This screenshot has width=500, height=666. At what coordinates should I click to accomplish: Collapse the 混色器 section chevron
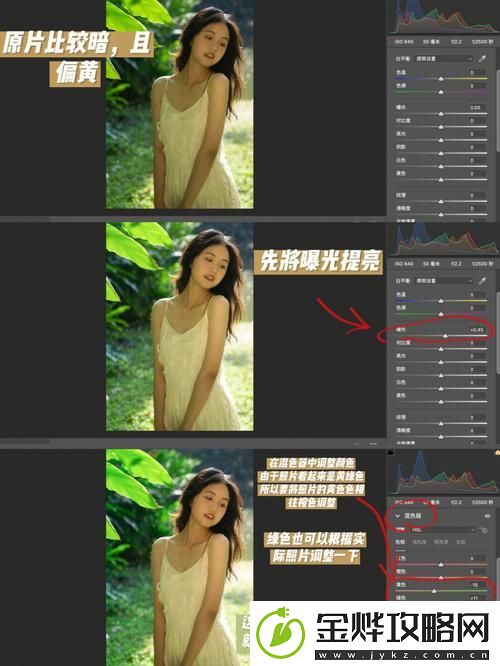coord(398,516)
